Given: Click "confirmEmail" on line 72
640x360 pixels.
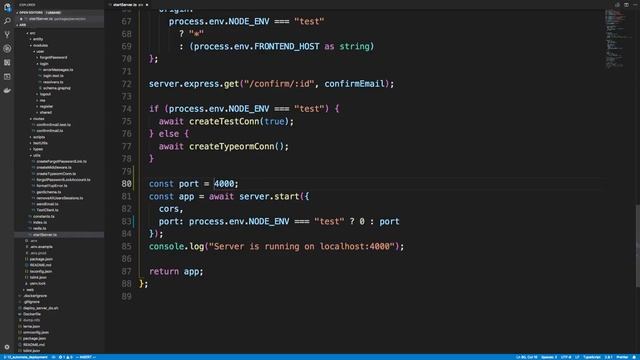Looking at the screenshot, I should [355, 84].
